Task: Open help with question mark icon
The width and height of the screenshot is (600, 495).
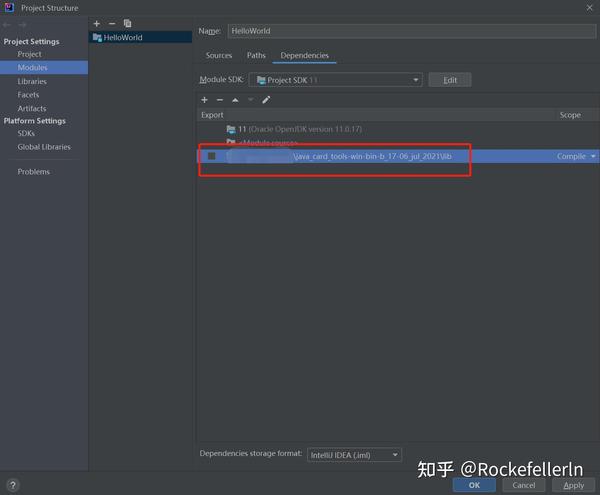Action: pos(13,485)
